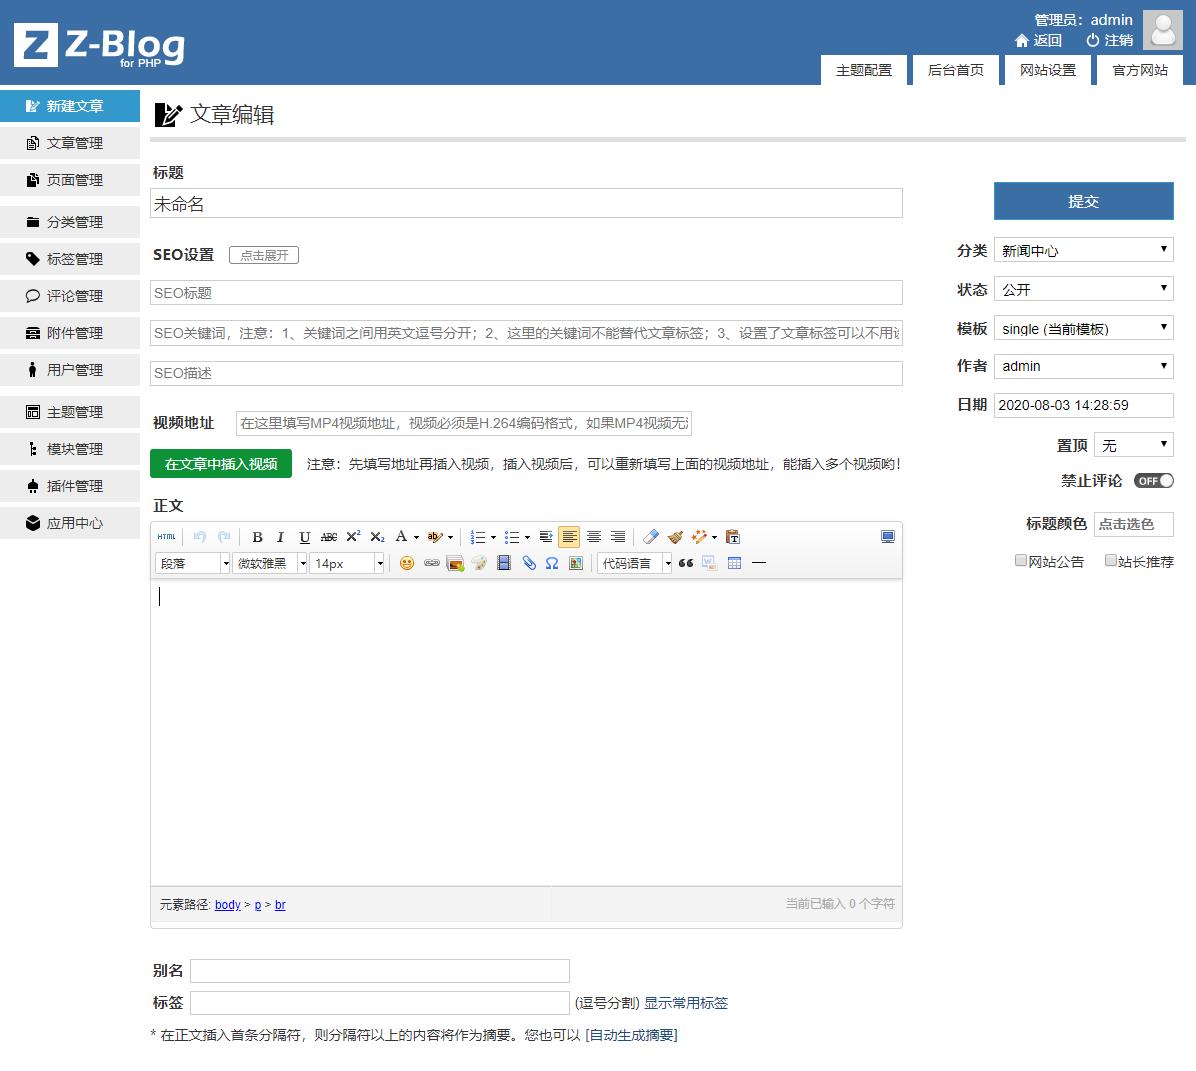Viewport: 1196px width, 1071px height.
Task: Insert a hyperlink with the link icon
Action: (431, 563)
